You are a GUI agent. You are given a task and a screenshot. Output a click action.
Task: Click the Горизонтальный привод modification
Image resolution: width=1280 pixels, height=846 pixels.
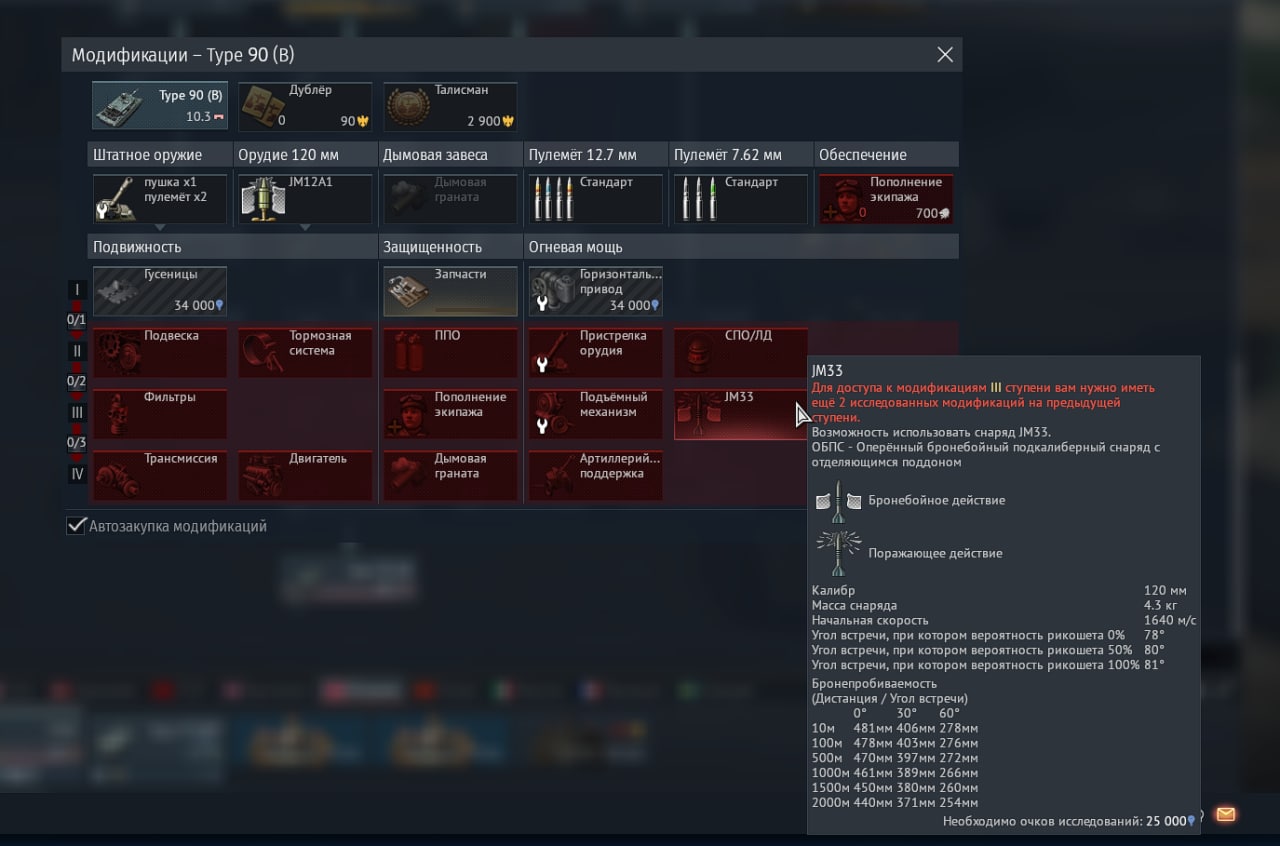595,291
